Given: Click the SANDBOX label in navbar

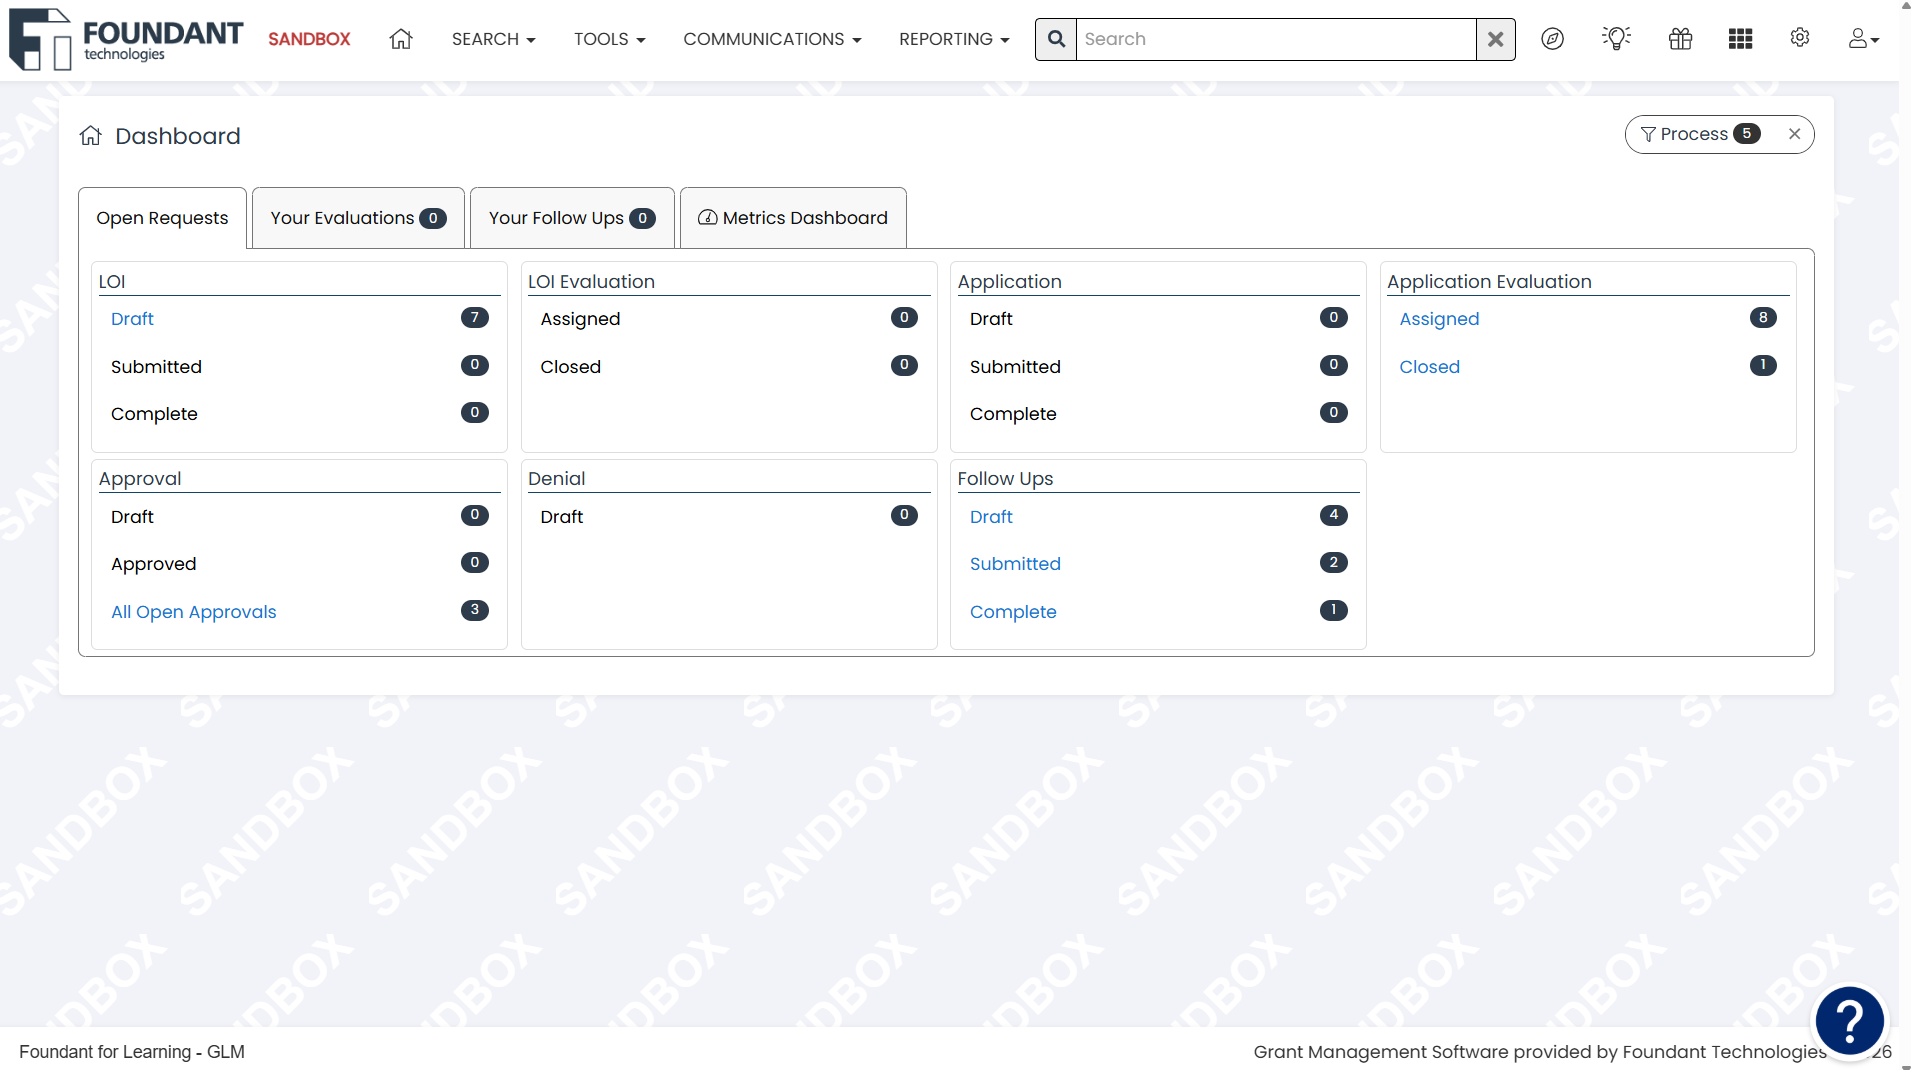Looking at the screenshot, I should pyautogui.click(x=309, y=39).
